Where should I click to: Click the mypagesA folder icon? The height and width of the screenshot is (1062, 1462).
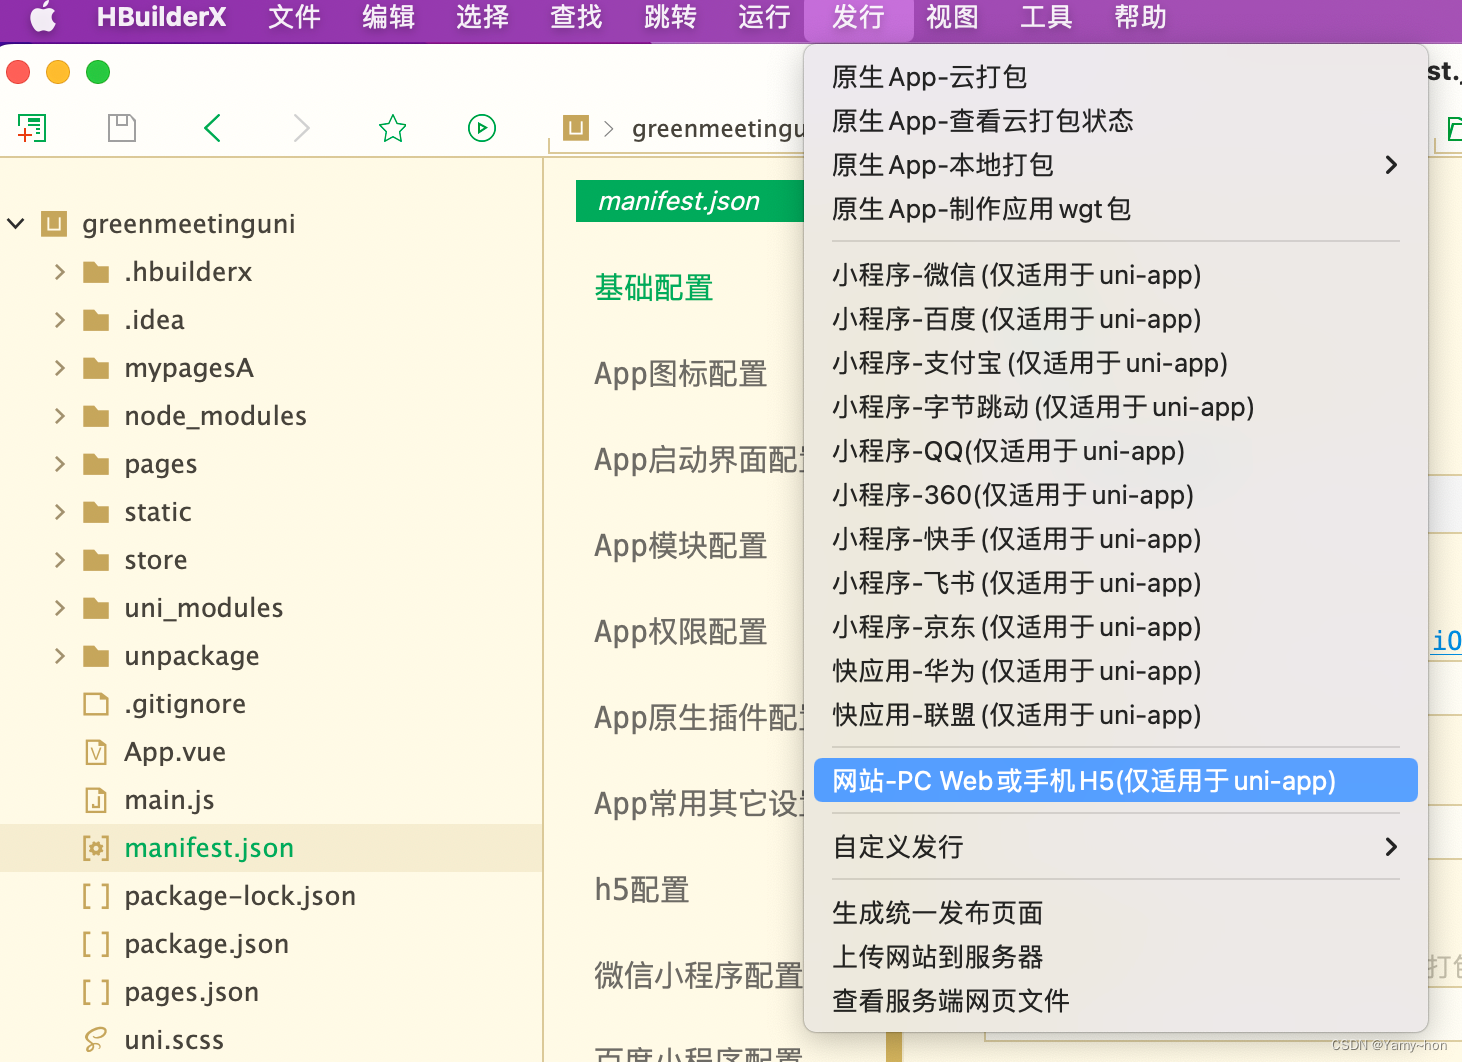[96, 368]
